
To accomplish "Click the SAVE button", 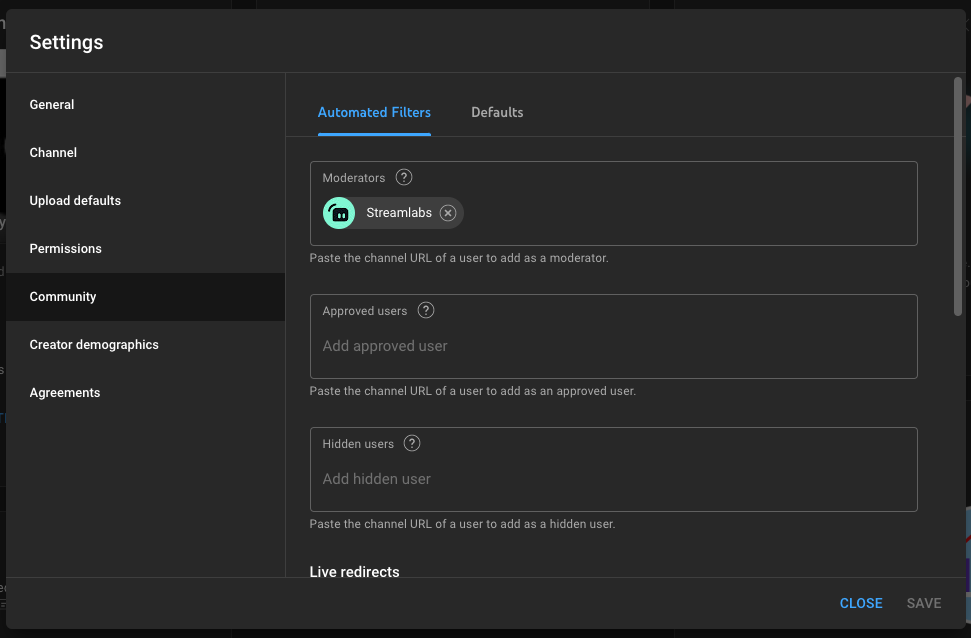I will point(923,603).
